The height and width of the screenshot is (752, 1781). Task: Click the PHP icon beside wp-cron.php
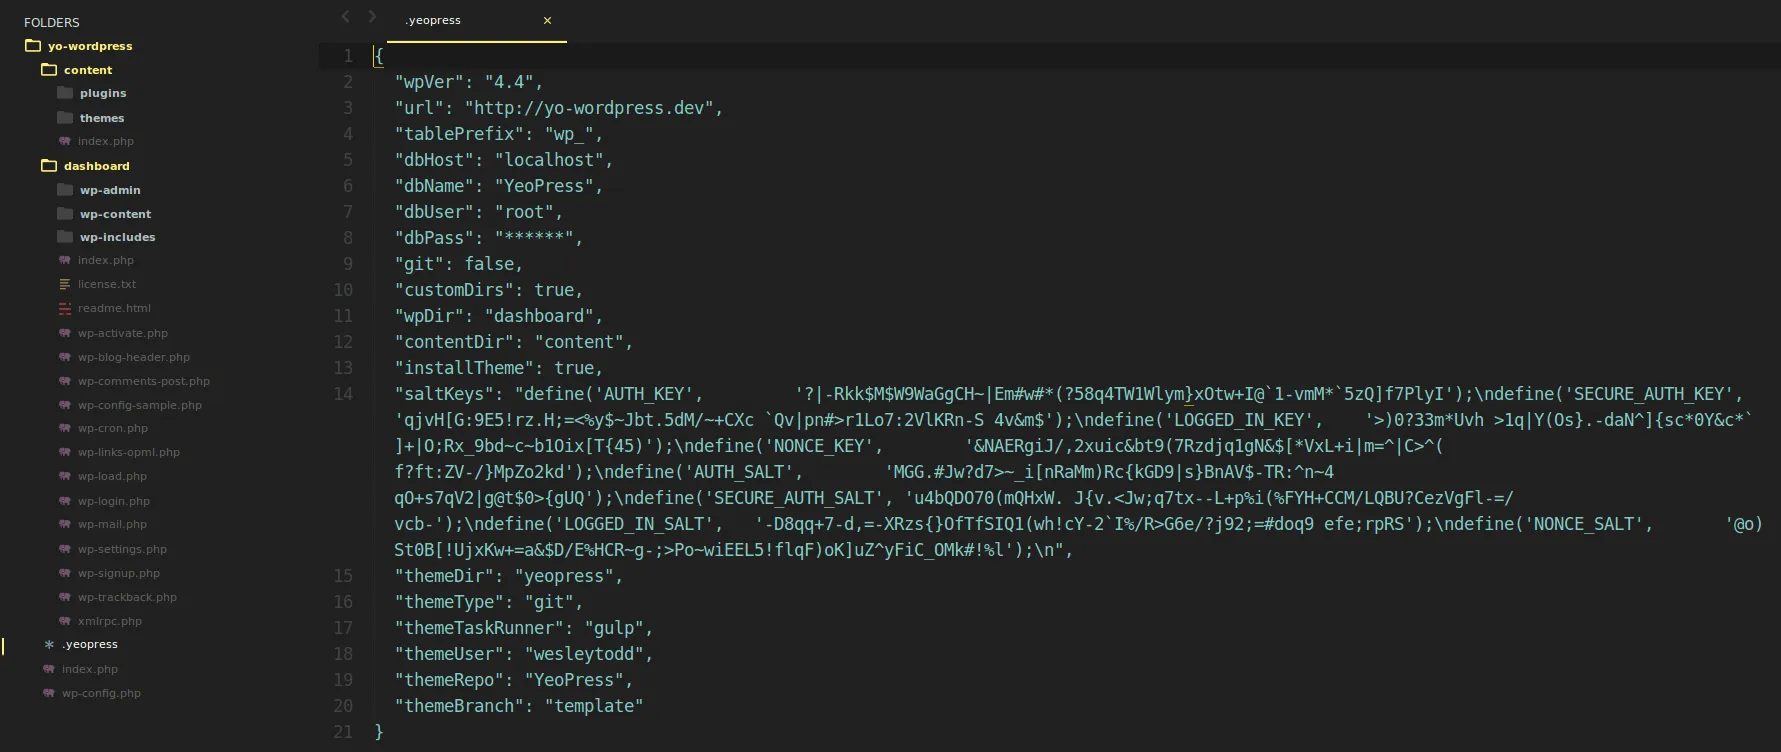click(65, 428)
